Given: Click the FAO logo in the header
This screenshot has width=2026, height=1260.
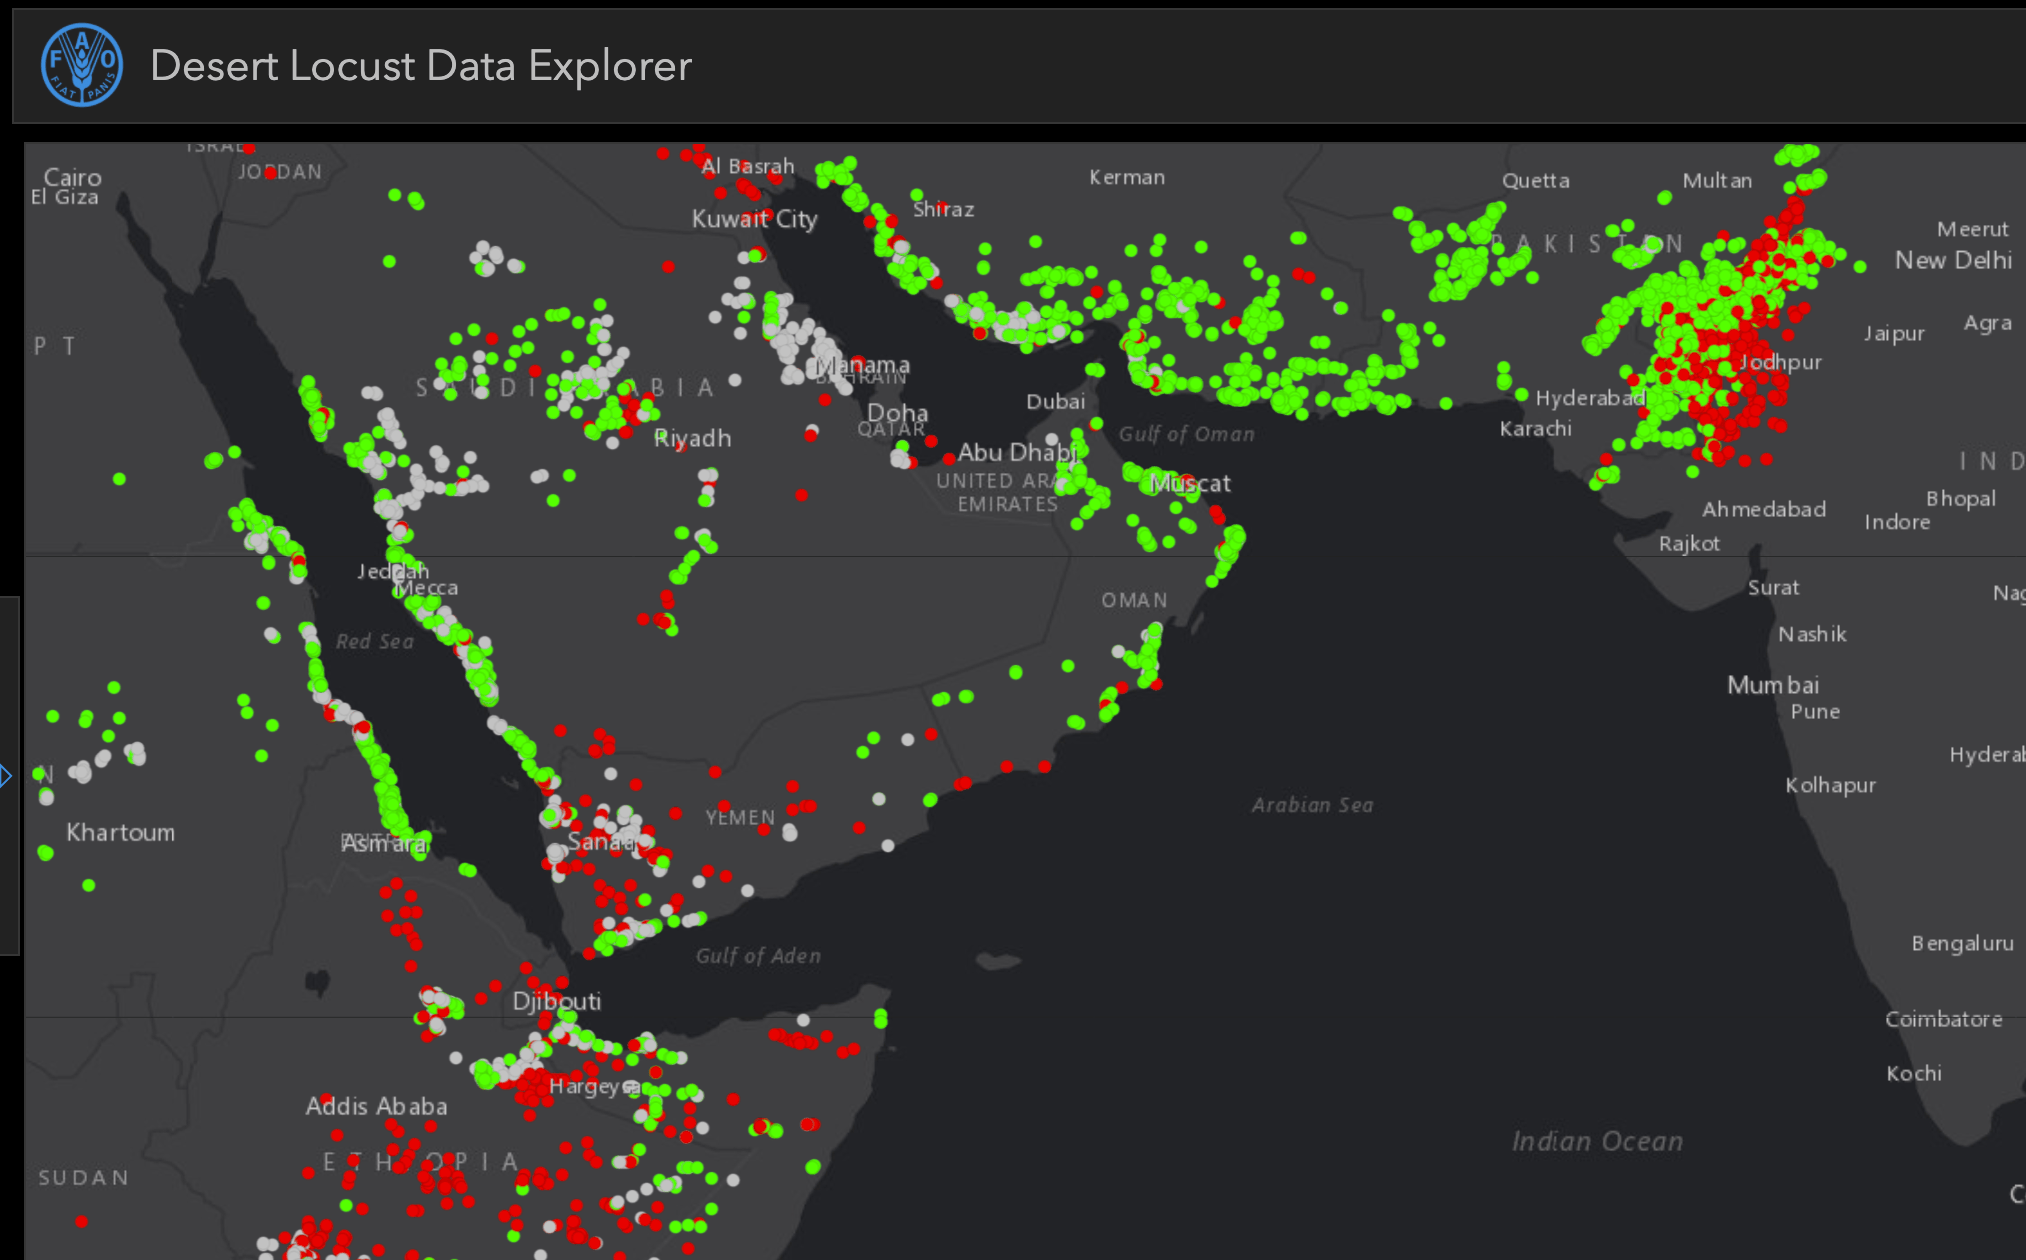Looking at the screenshot, I should point(84,64).
